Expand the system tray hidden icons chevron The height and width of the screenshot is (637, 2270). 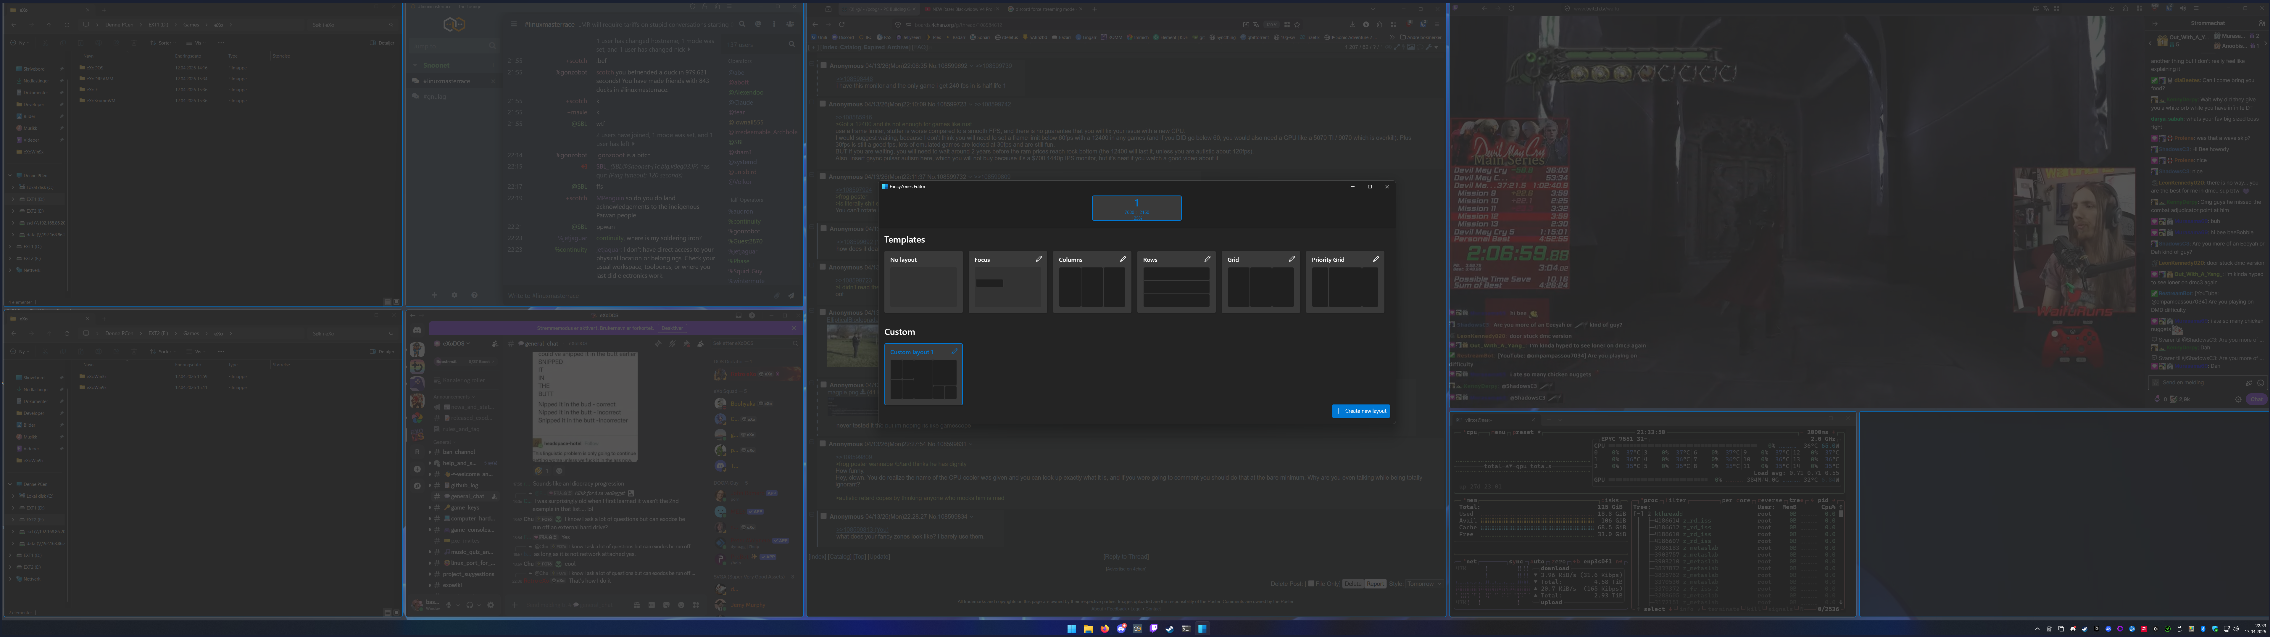click(2037, 629)
